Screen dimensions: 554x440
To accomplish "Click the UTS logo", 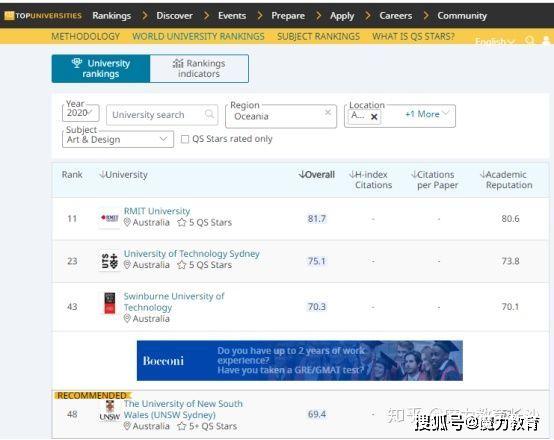I will (110, 261).
